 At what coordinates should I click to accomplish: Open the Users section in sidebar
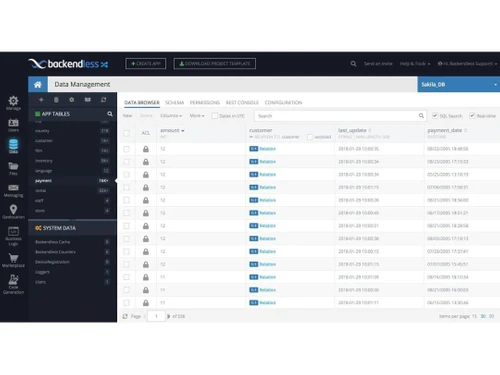[13, 125]
